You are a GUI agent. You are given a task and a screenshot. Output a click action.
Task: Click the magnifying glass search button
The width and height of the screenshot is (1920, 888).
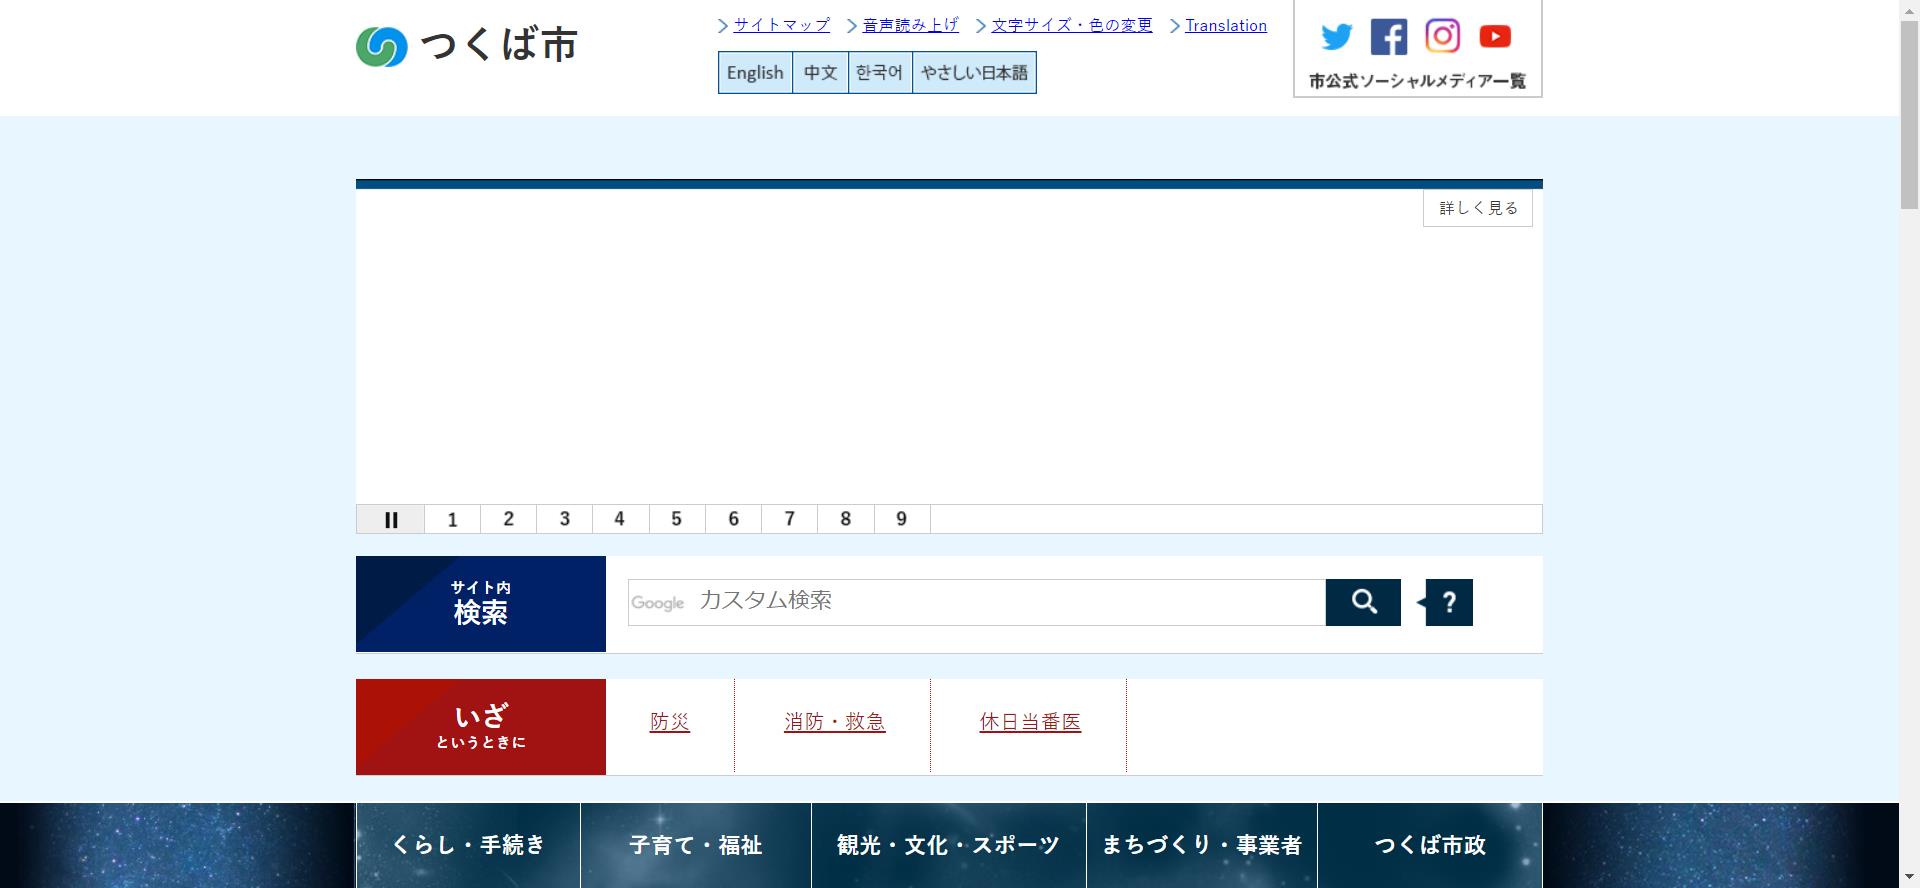tap(1363, 602)
